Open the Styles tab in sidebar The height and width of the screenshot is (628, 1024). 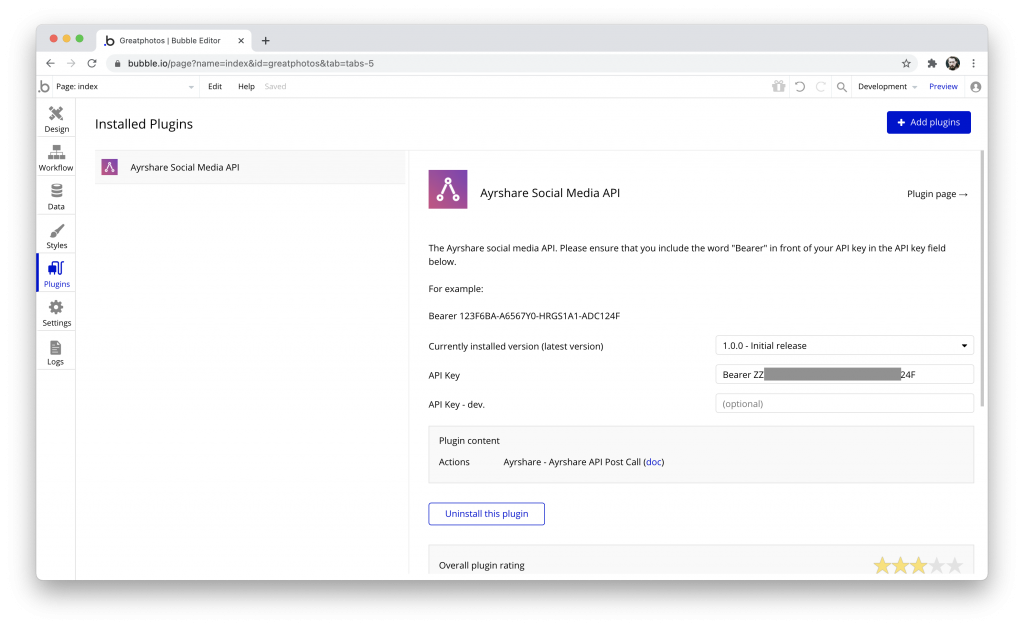[56, 236]
